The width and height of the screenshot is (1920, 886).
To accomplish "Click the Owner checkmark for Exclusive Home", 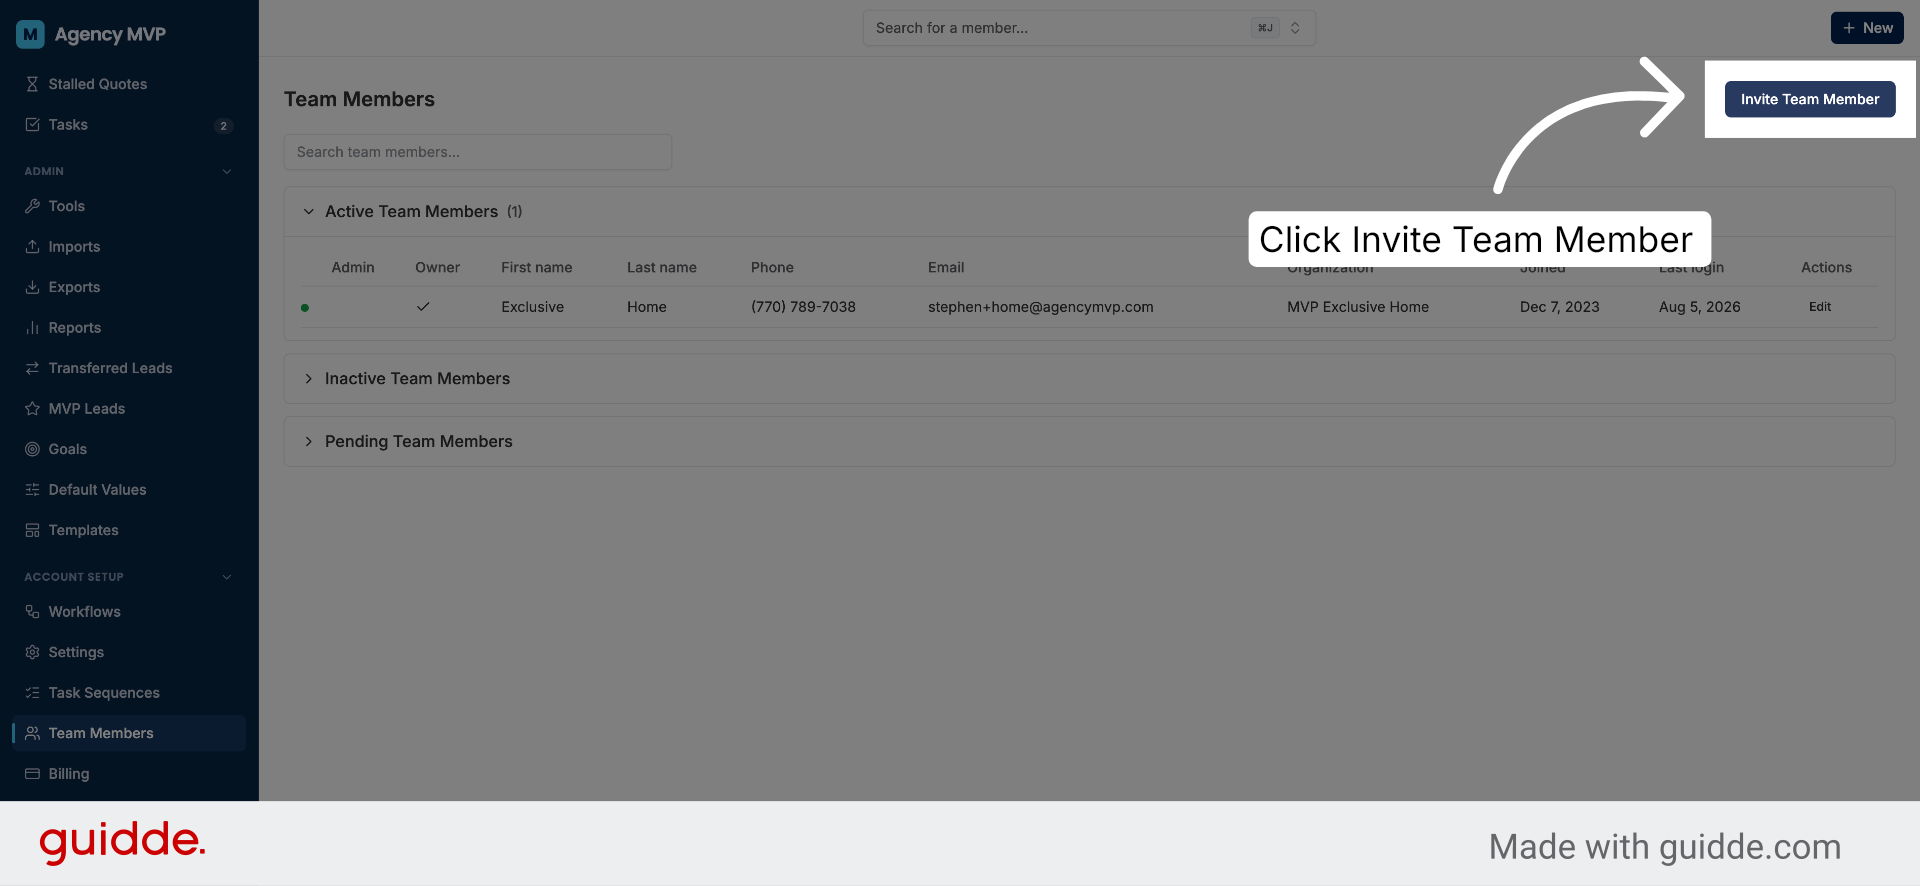I will 423,307.
